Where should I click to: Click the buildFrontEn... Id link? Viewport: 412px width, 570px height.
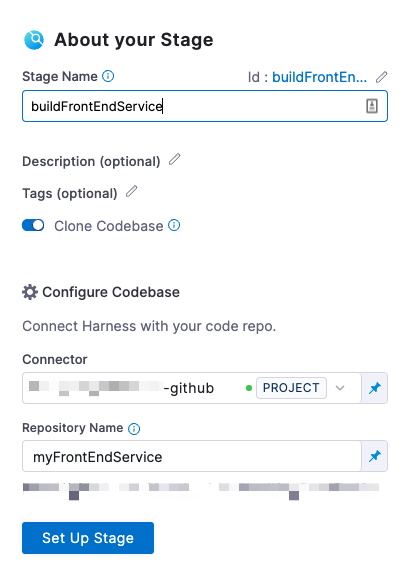coord(319,77)
